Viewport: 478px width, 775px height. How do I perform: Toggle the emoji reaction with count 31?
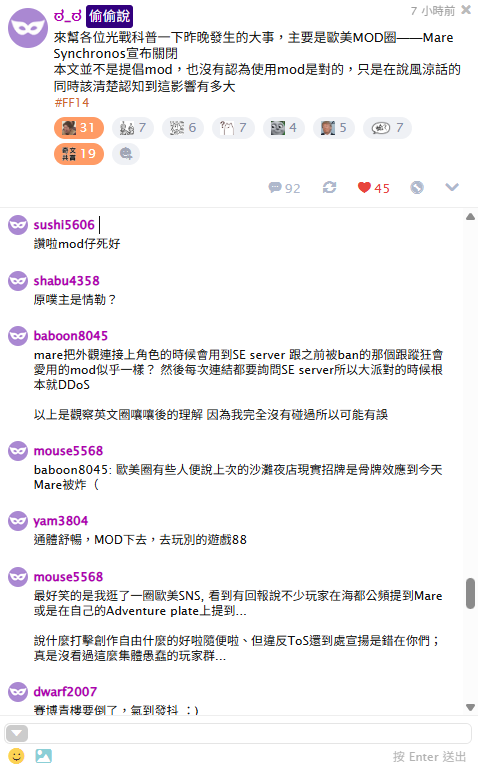point(79,128)
